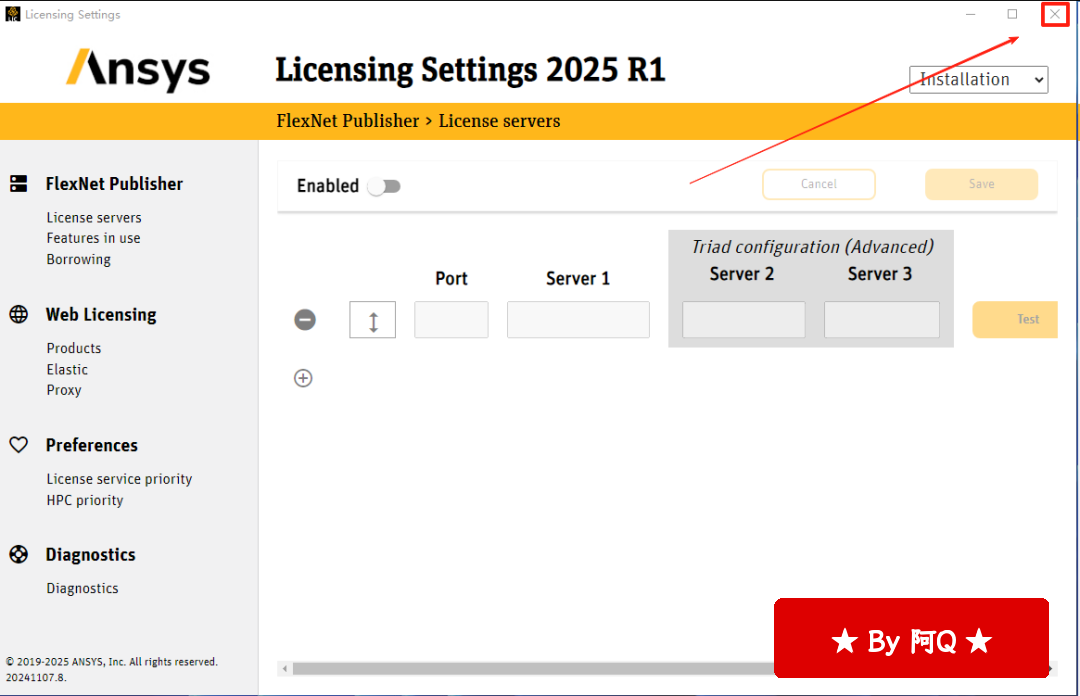Click the Cancel button
1080x696 pixels.
(x=819, y=185)
